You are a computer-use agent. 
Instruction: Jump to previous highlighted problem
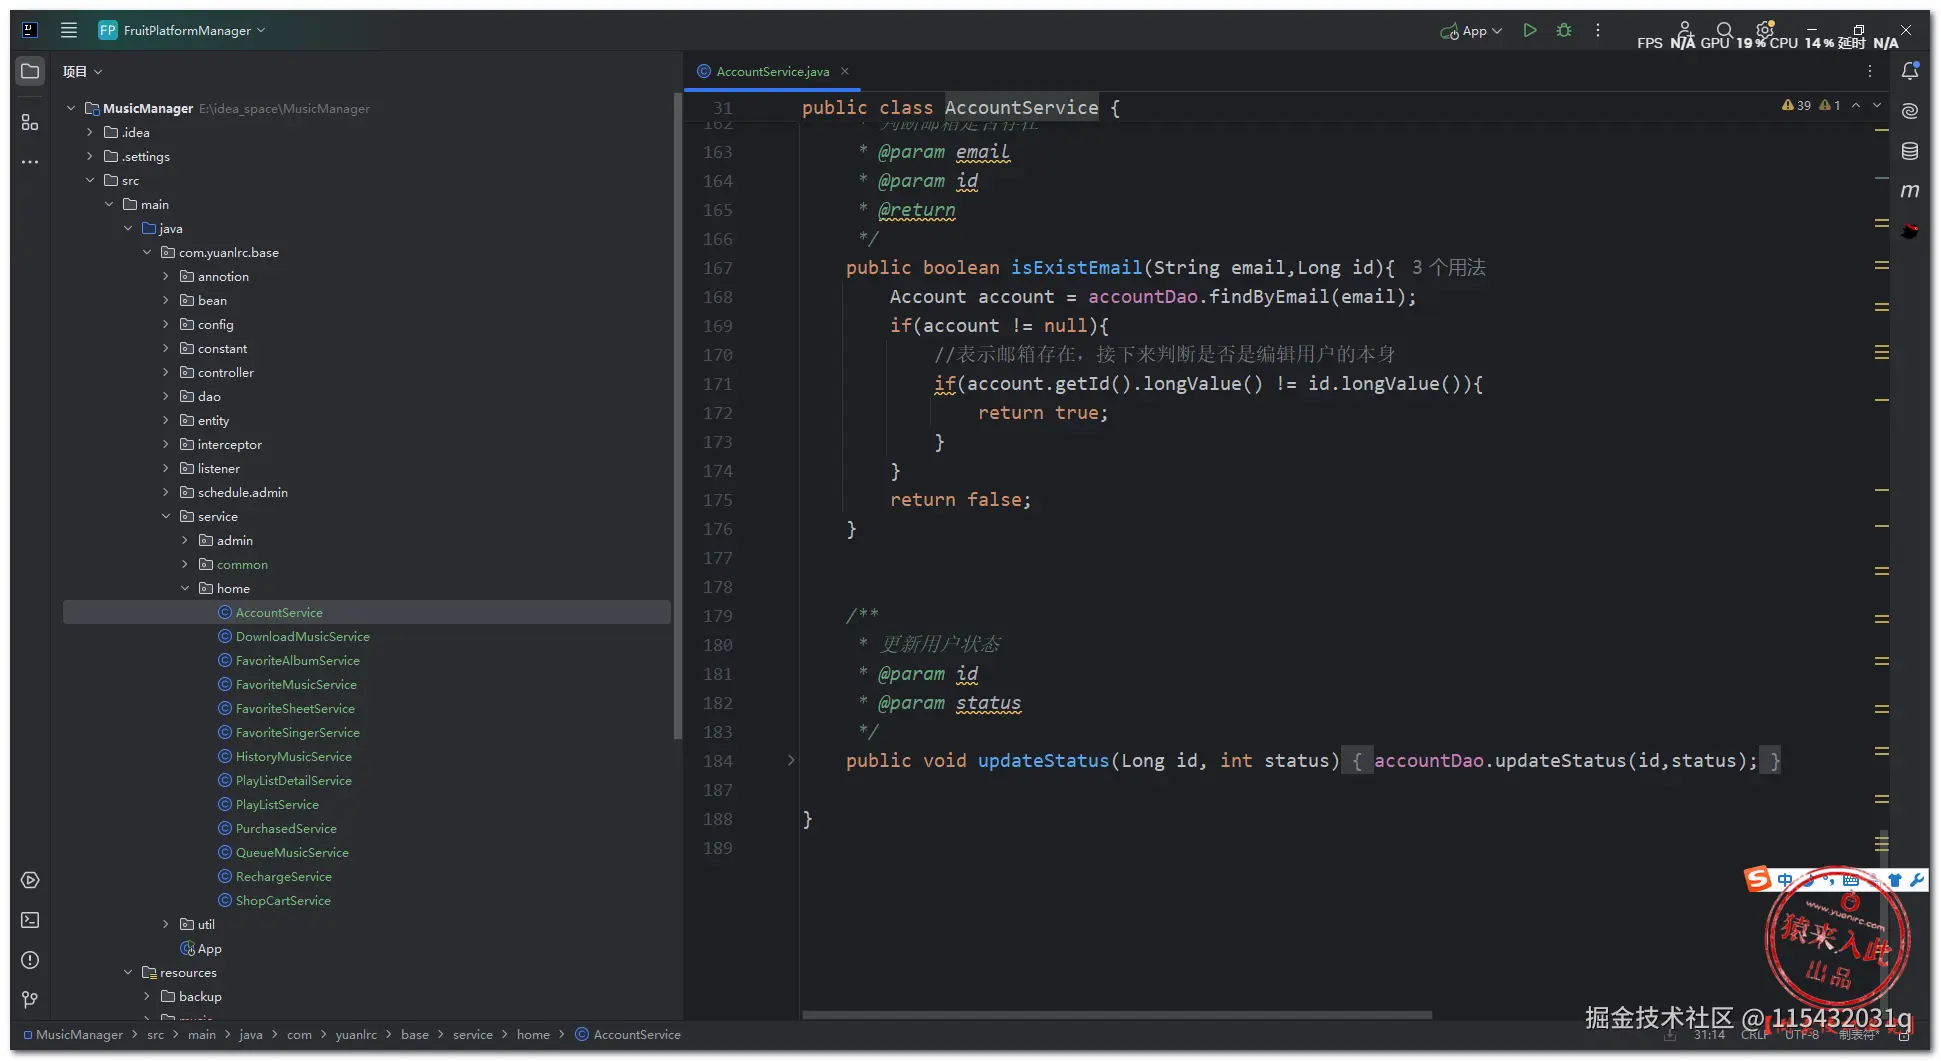tap(1856, 105)
